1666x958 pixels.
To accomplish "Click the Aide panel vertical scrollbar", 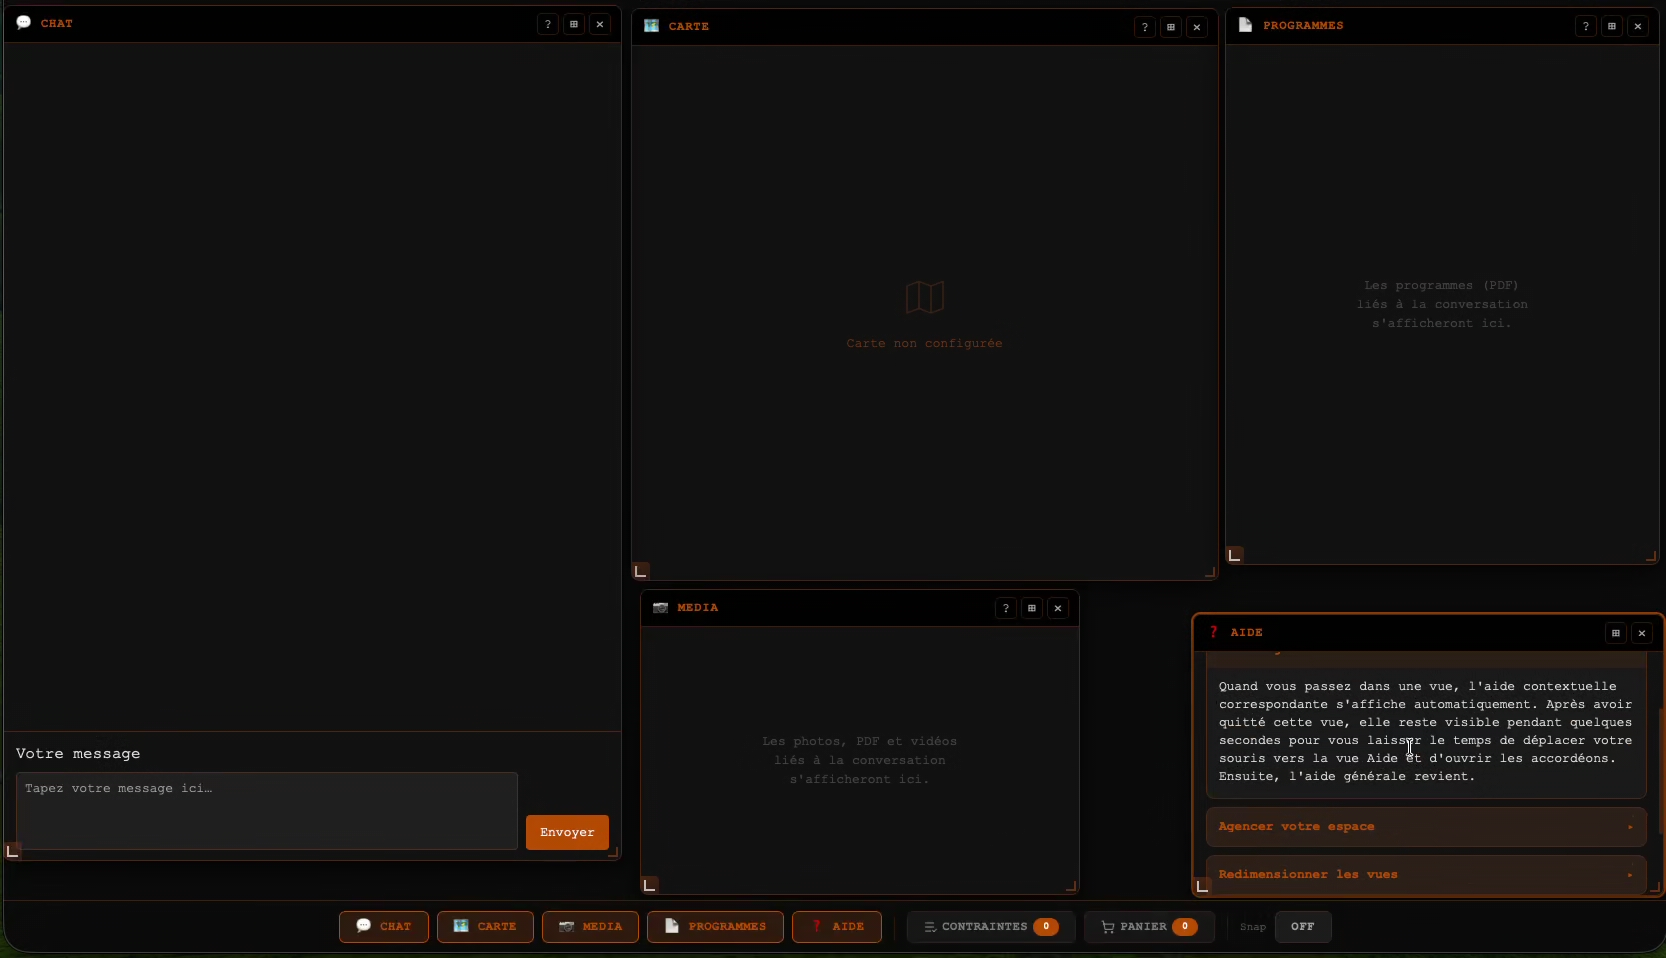I will tap(1661, 770).
